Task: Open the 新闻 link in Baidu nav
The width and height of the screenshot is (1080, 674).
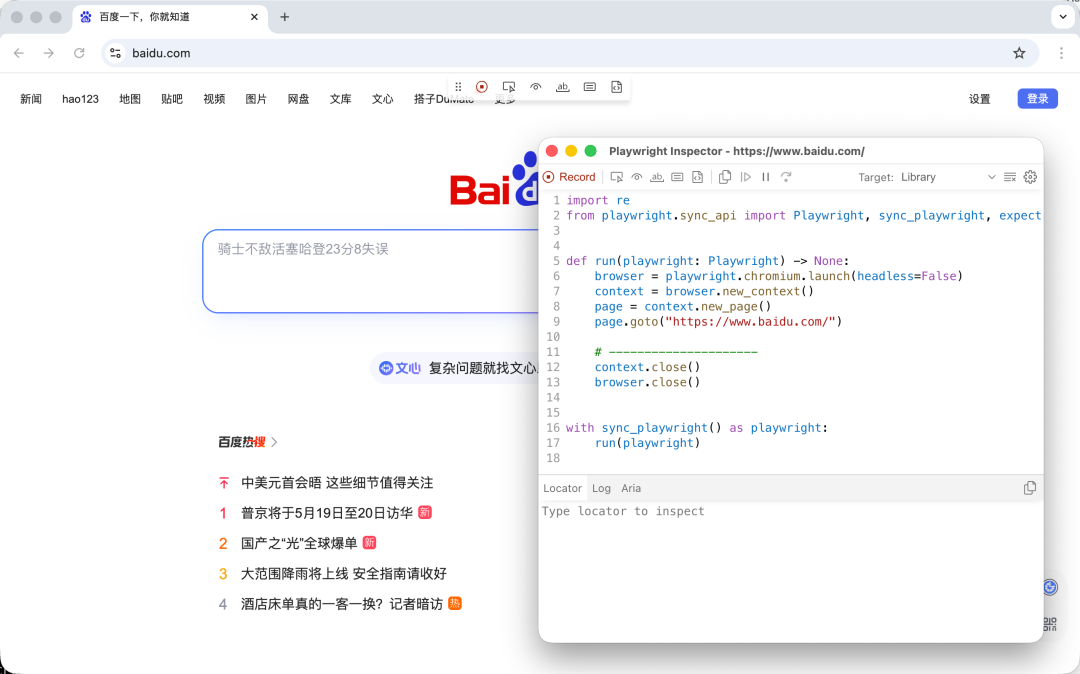Action: [x=31, y=98]
